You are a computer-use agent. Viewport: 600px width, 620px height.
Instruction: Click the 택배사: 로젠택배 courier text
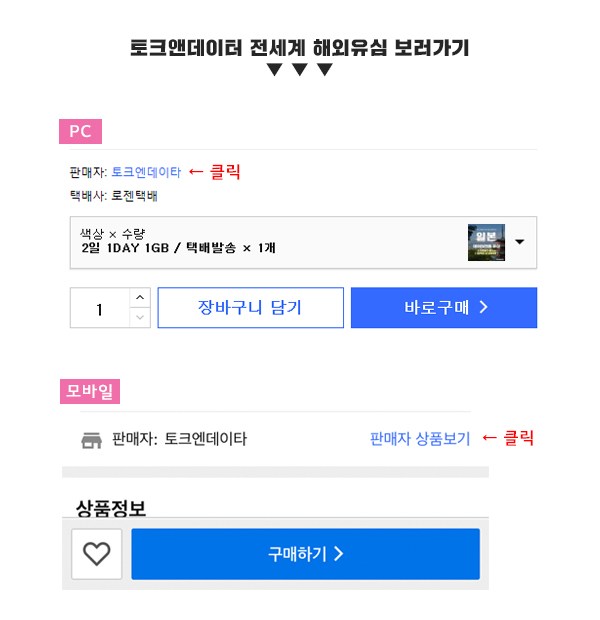tap(113, 196)
